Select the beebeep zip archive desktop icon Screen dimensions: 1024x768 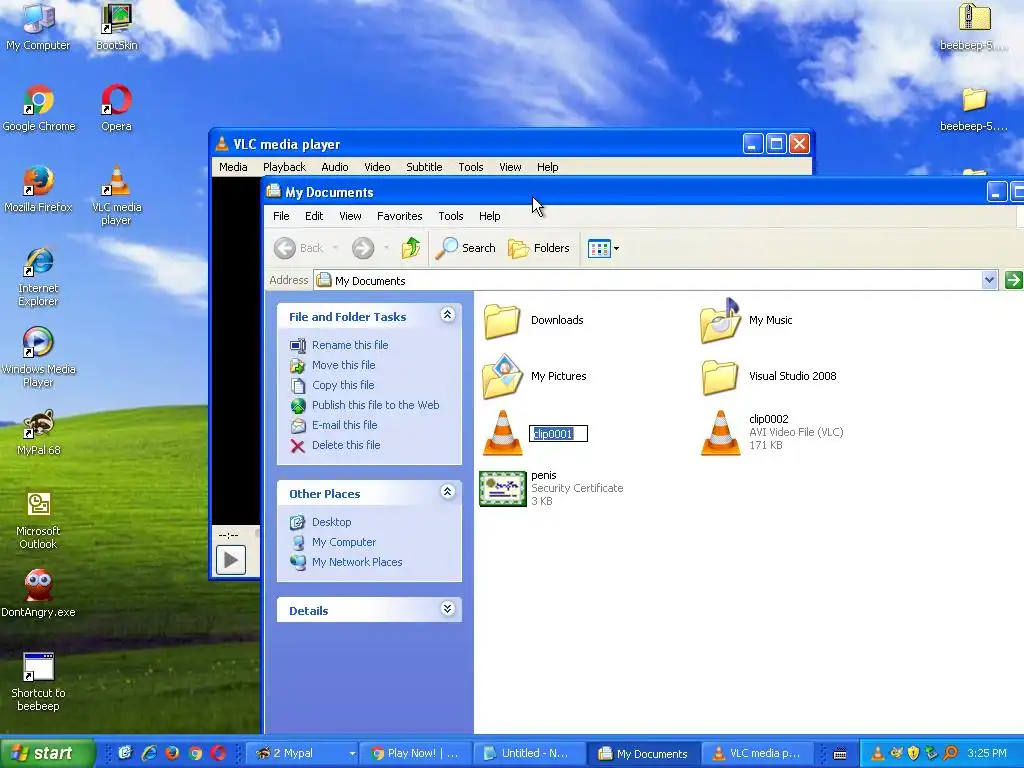coord(974,26)
